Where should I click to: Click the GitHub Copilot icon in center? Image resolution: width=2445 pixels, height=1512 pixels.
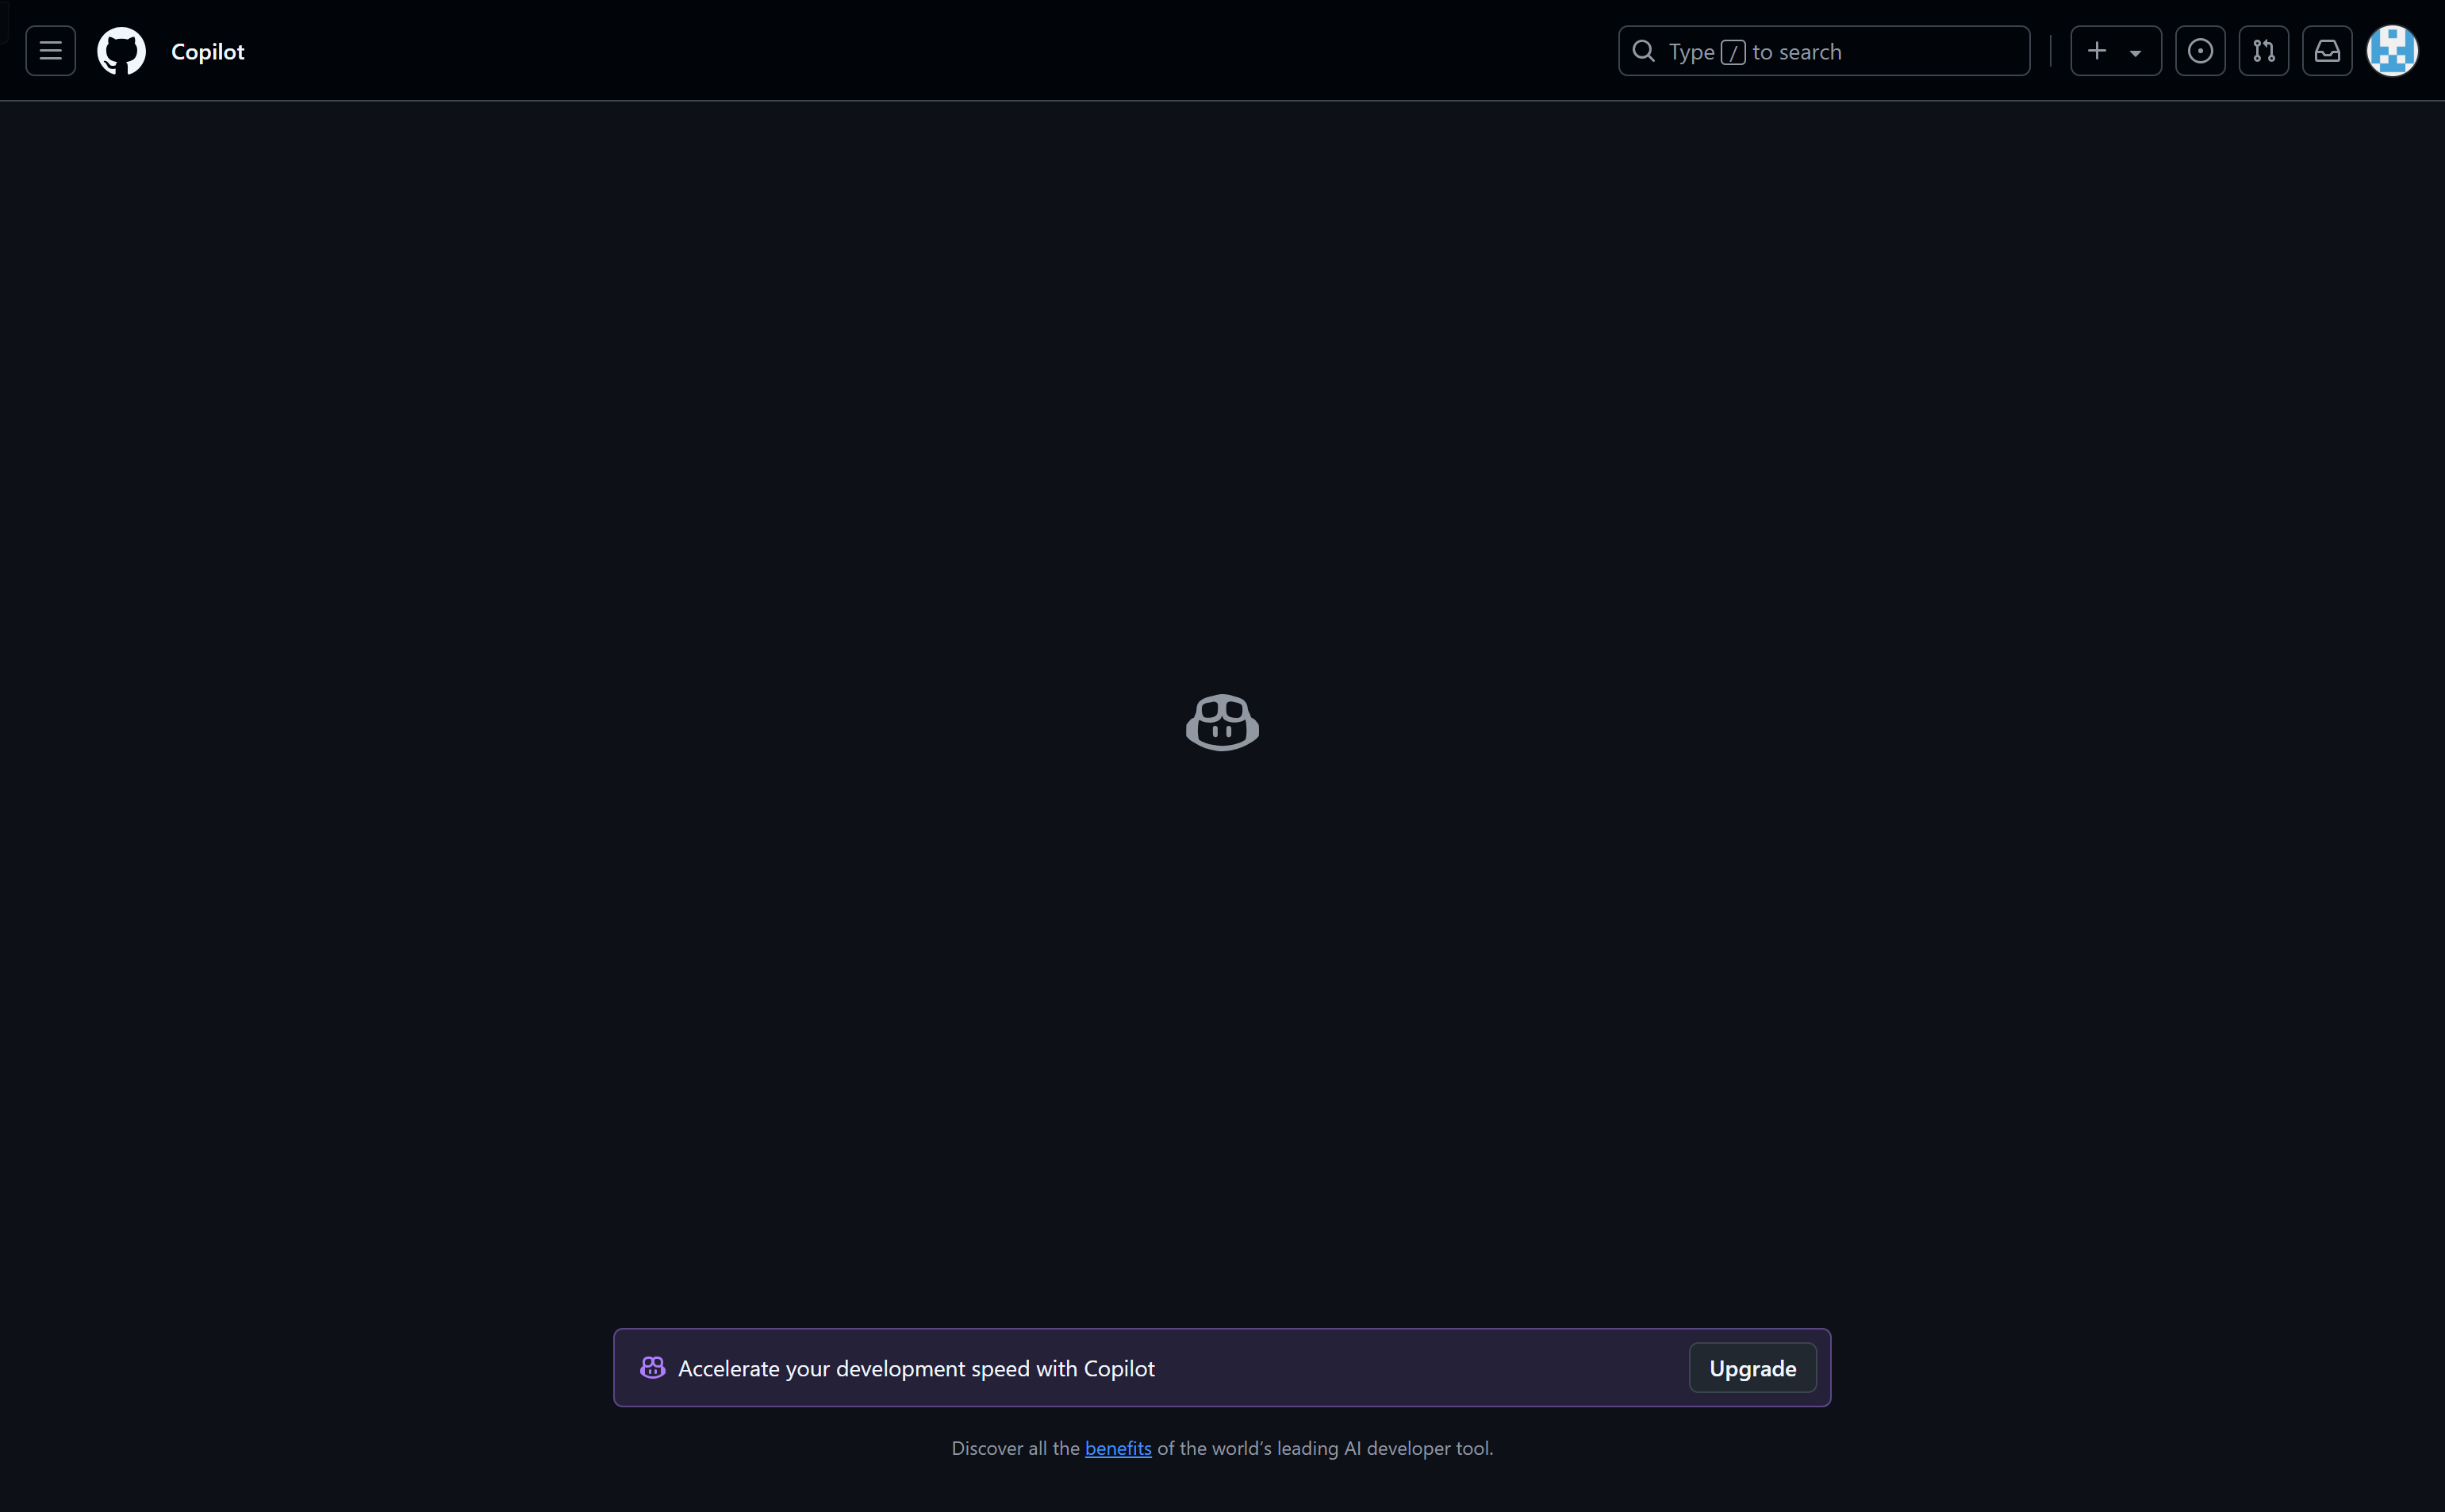[x=1222, y=721]
